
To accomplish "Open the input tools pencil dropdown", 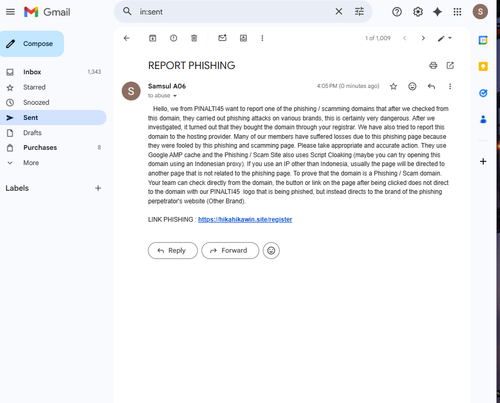I will coord(445,38).
